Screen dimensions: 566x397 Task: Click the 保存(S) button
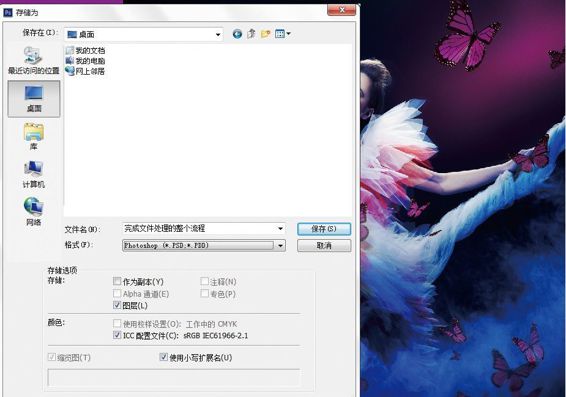pyautogui.click(x=324, y=229)
